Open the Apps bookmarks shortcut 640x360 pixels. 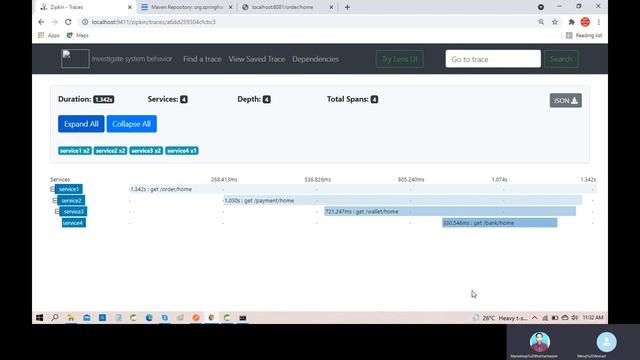tap(49, 36)
